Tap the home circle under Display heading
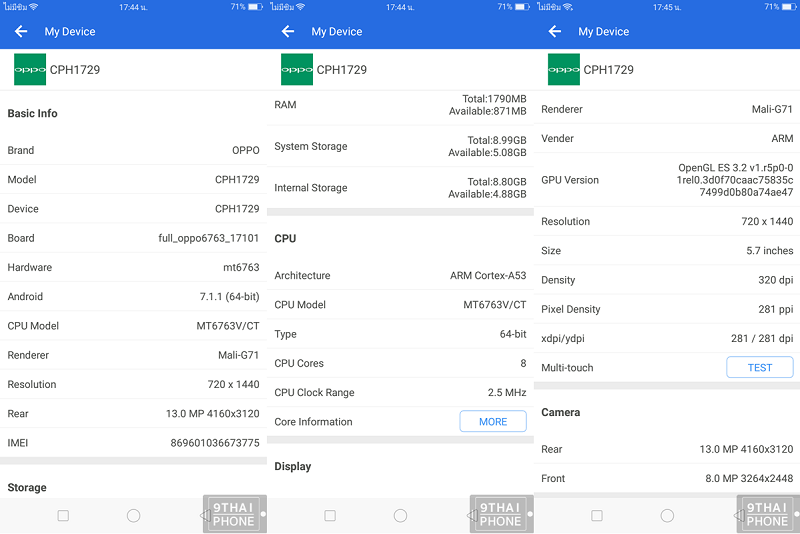Screen dimensions: 800x534 (401, 516)
